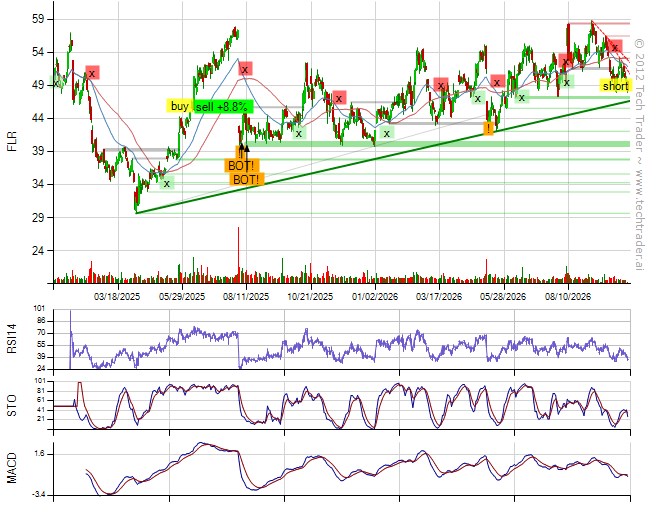Select the lower orange BOT! label

click(x=247, y=180)
